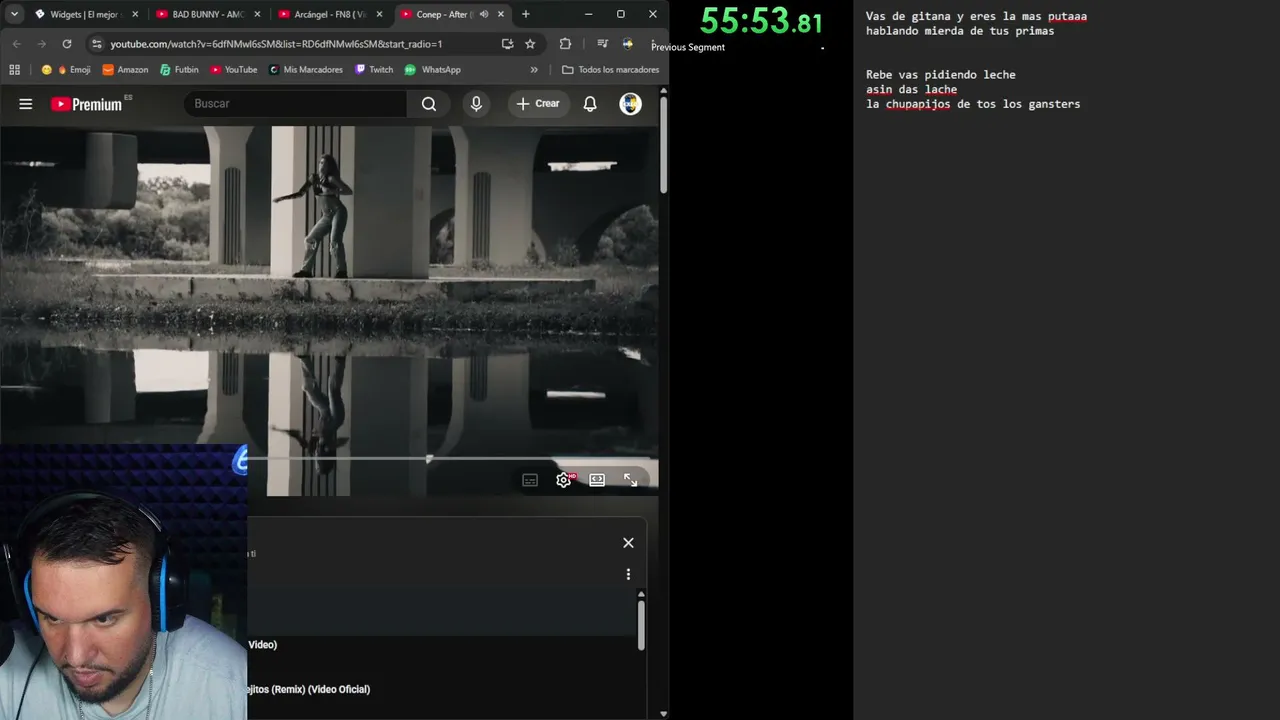Go back to the previous page
1280x720 pixels.
16,44
